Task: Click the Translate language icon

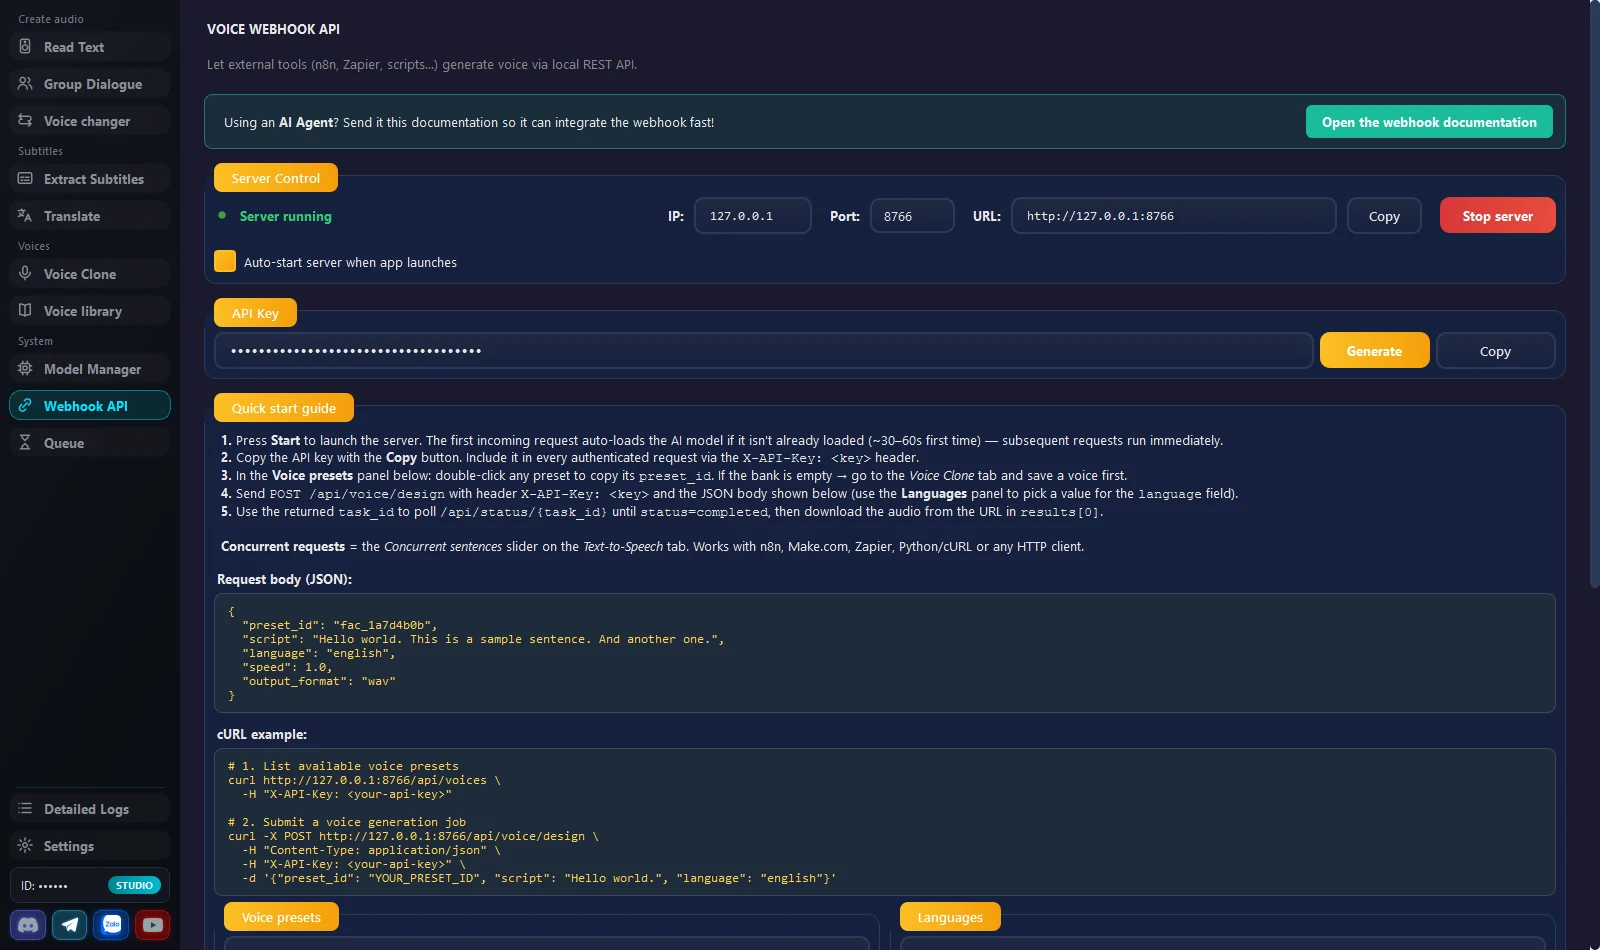Action: click(25, 216)
